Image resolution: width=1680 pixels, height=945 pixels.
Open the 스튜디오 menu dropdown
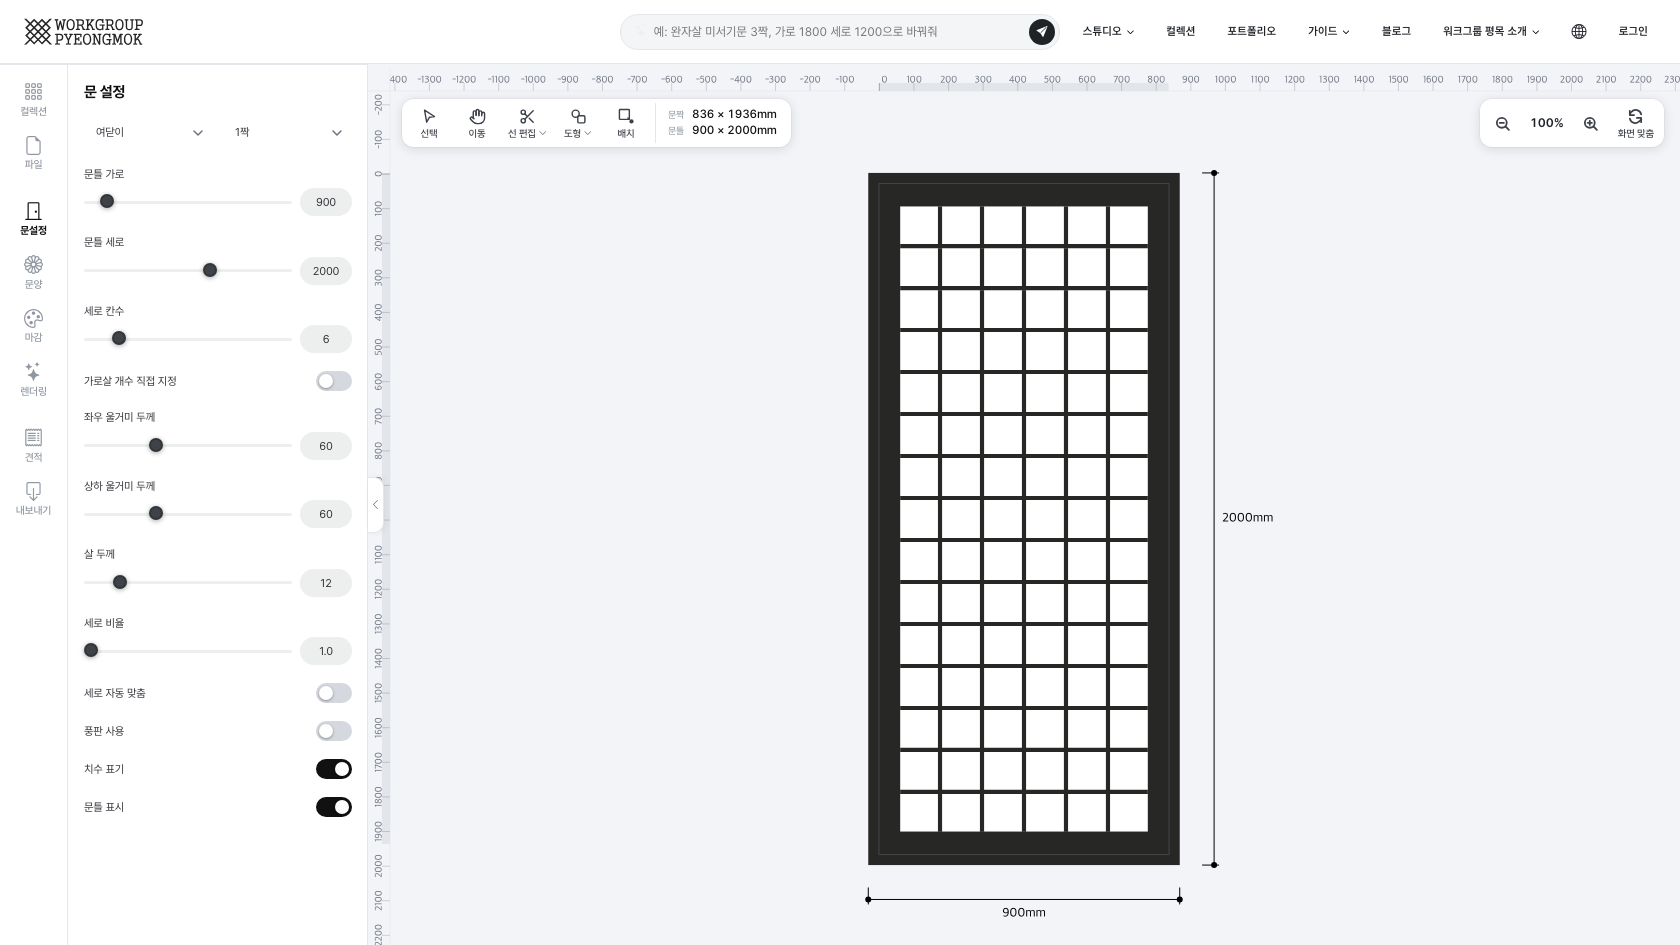pos(1108,32)
